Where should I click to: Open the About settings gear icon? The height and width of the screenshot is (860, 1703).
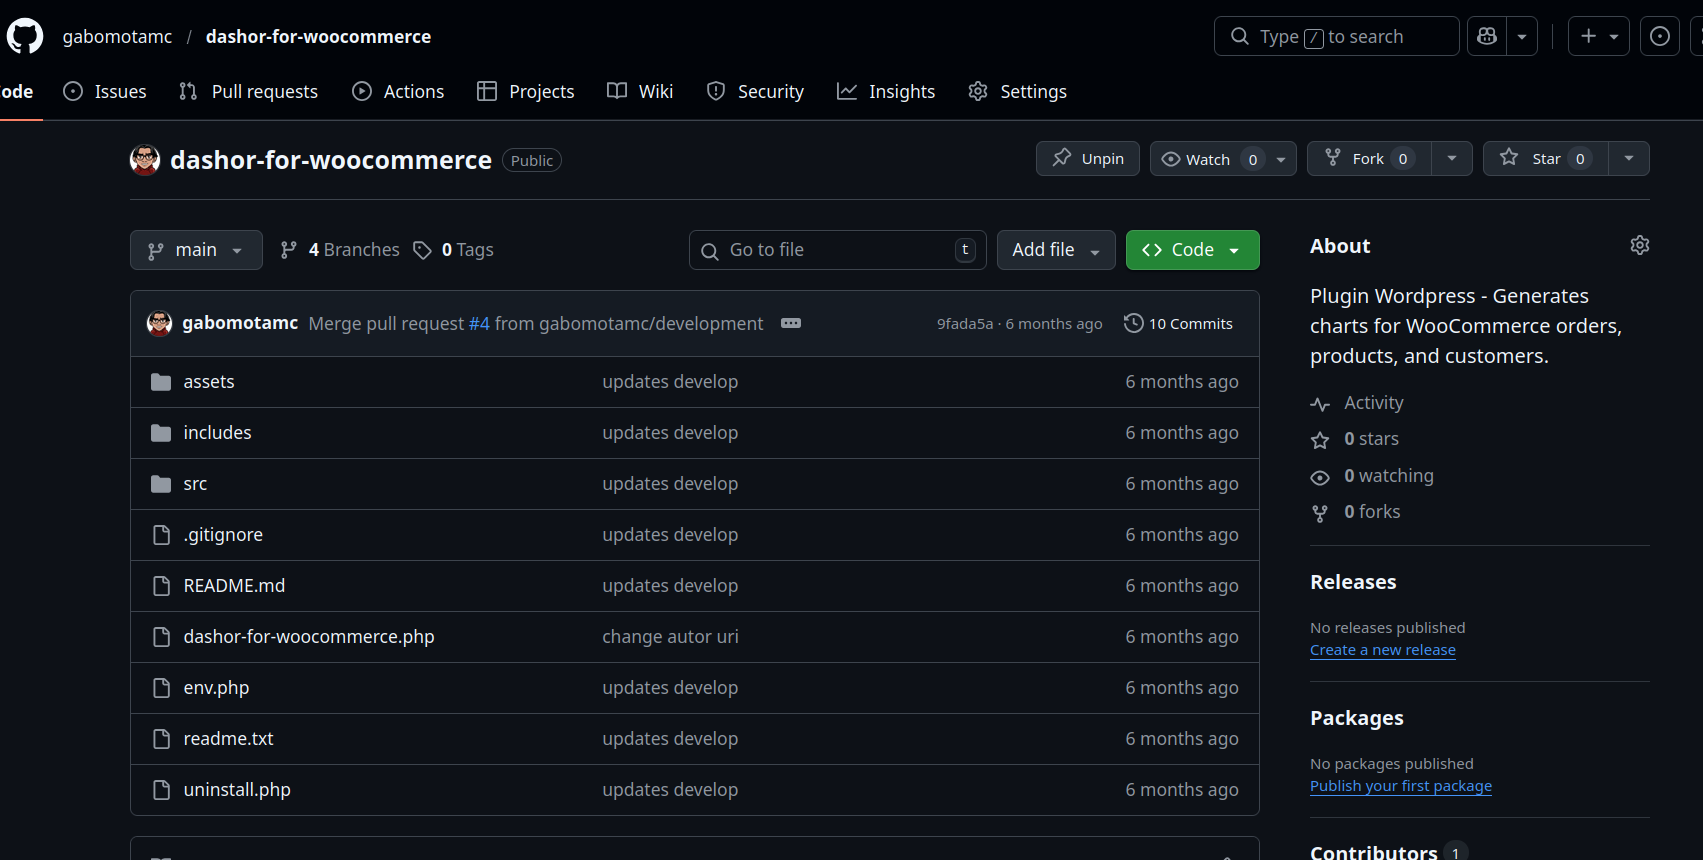click(x=1639, y=245)
